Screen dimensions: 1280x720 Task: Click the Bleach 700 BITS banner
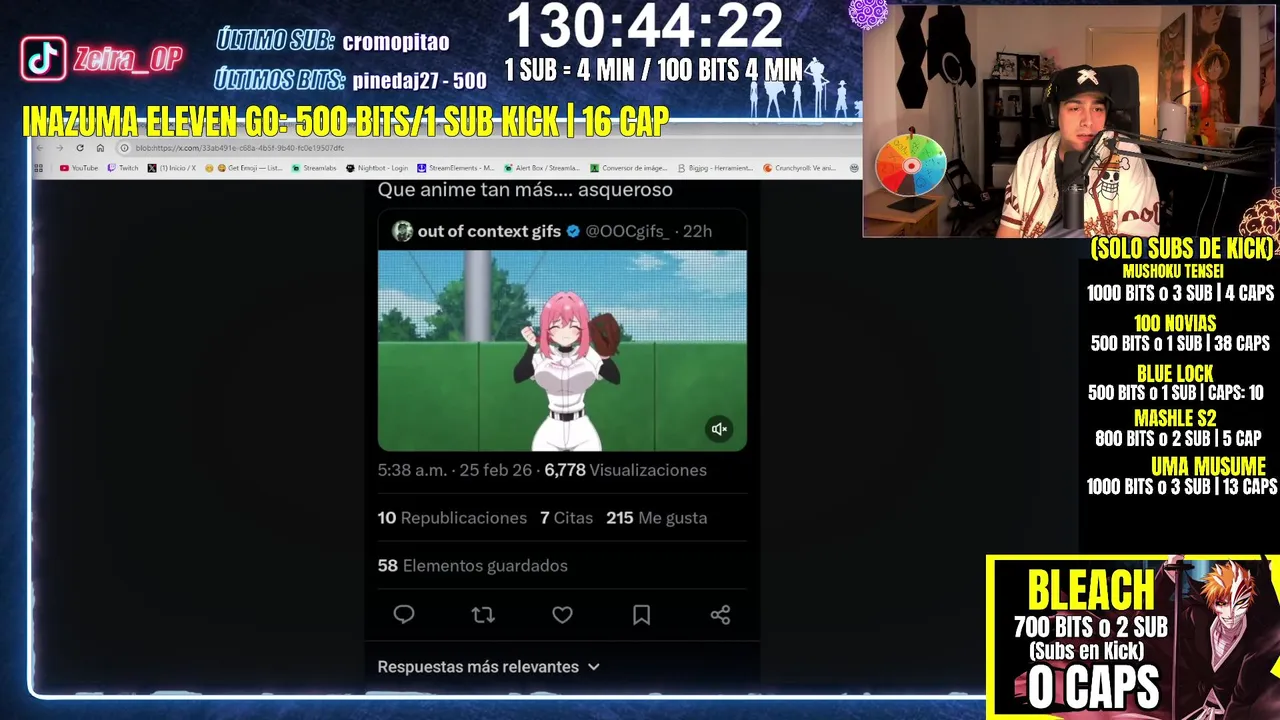click(1132, 637)
